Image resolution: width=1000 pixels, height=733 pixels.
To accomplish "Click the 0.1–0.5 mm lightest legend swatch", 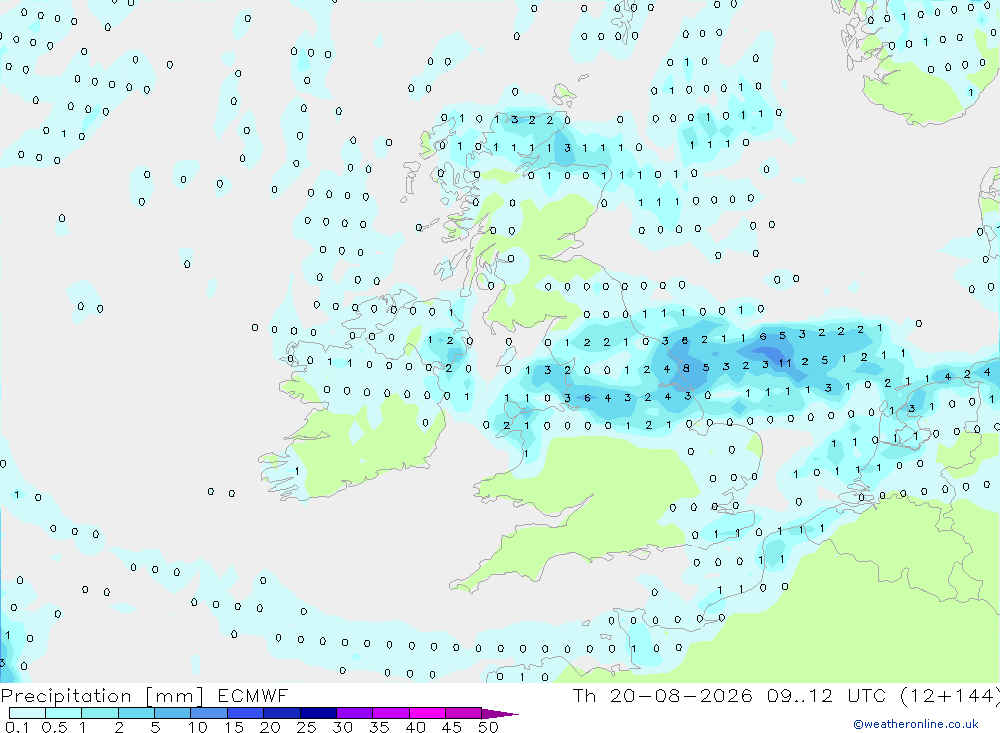I will coord(27,713).
